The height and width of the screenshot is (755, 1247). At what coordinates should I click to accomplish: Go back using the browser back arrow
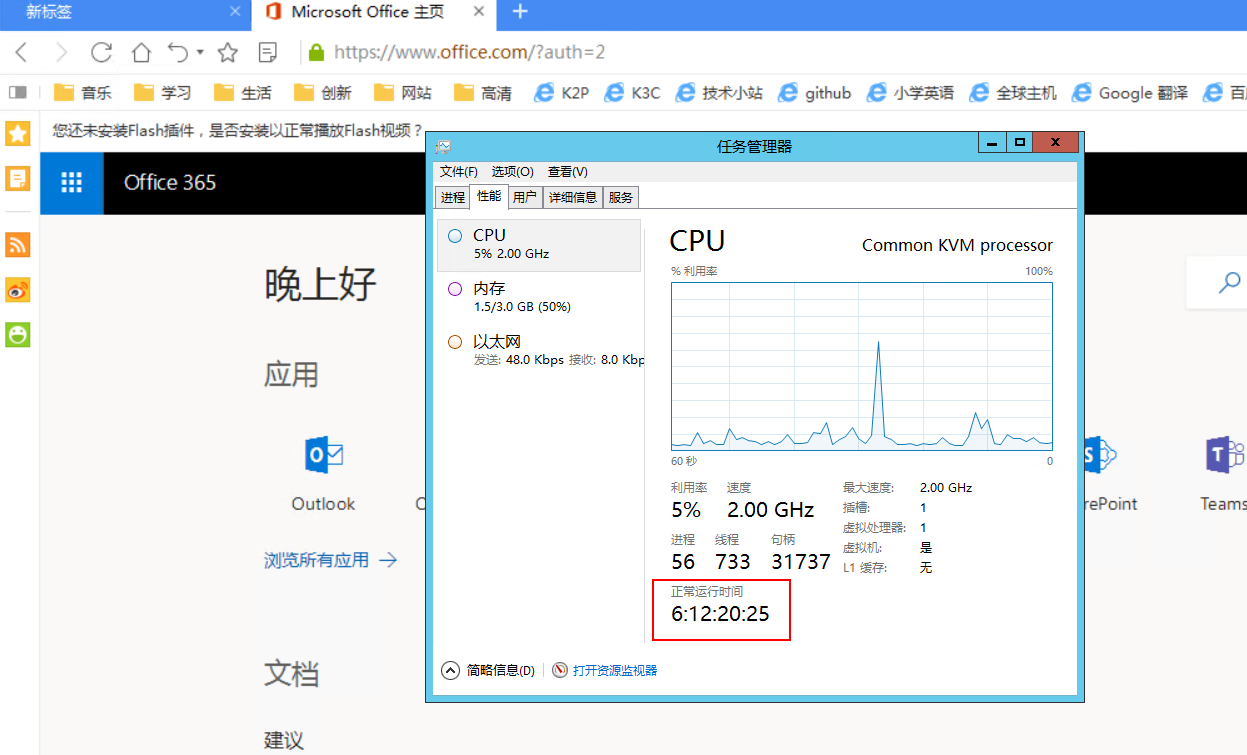tap(22, 52)
